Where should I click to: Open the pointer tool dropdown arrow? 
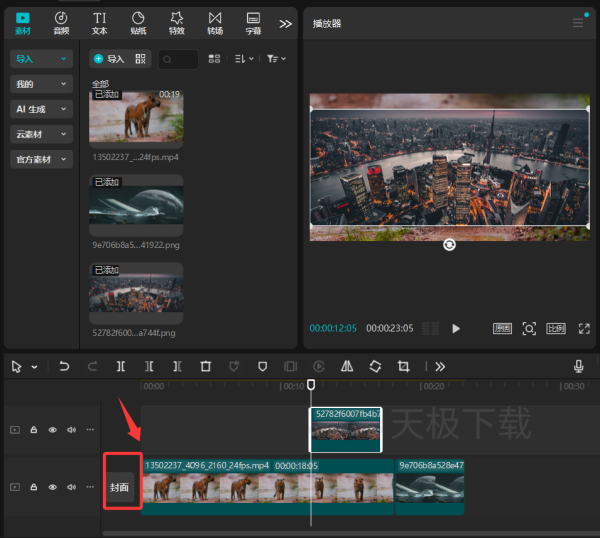[x=34, y=367]
